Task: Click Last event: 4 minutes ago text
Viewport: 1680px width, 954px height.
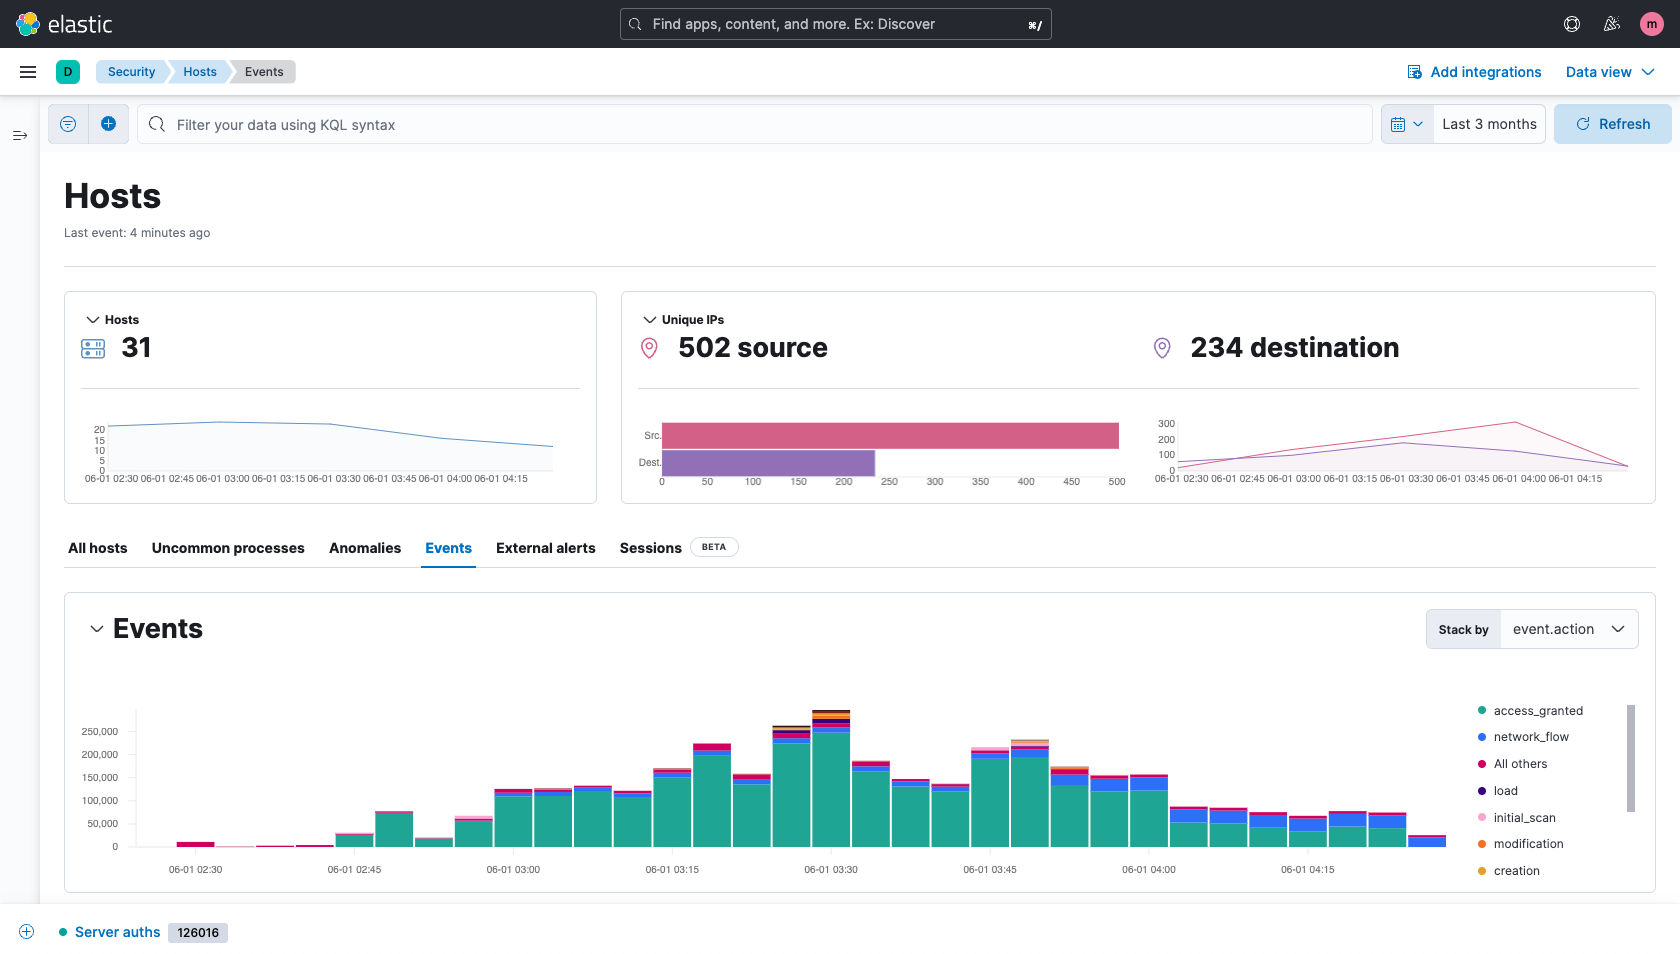Action: 137,233
